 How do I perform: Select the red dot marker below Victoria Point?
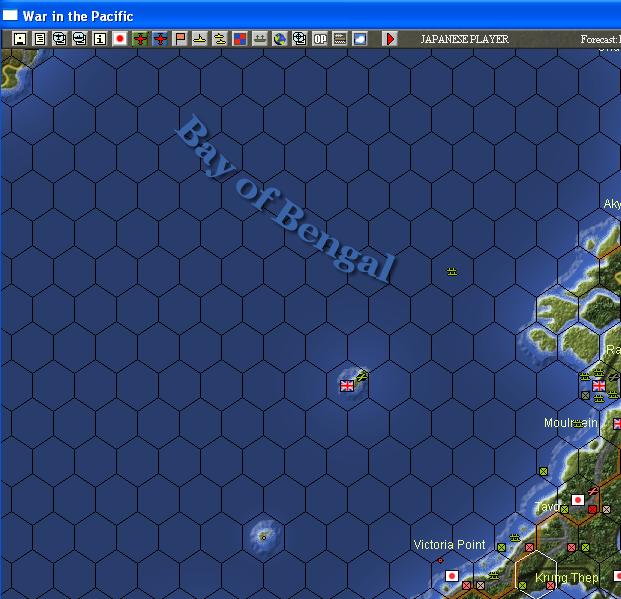tap(440, 561)
